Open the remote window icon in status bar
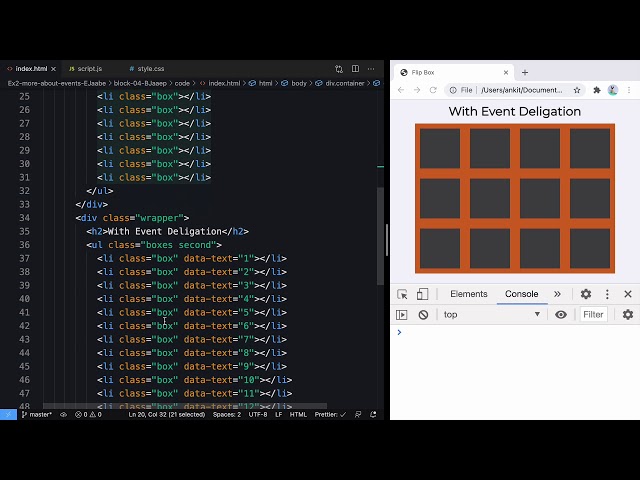This screenshot has width=640, height=480. 8,415
